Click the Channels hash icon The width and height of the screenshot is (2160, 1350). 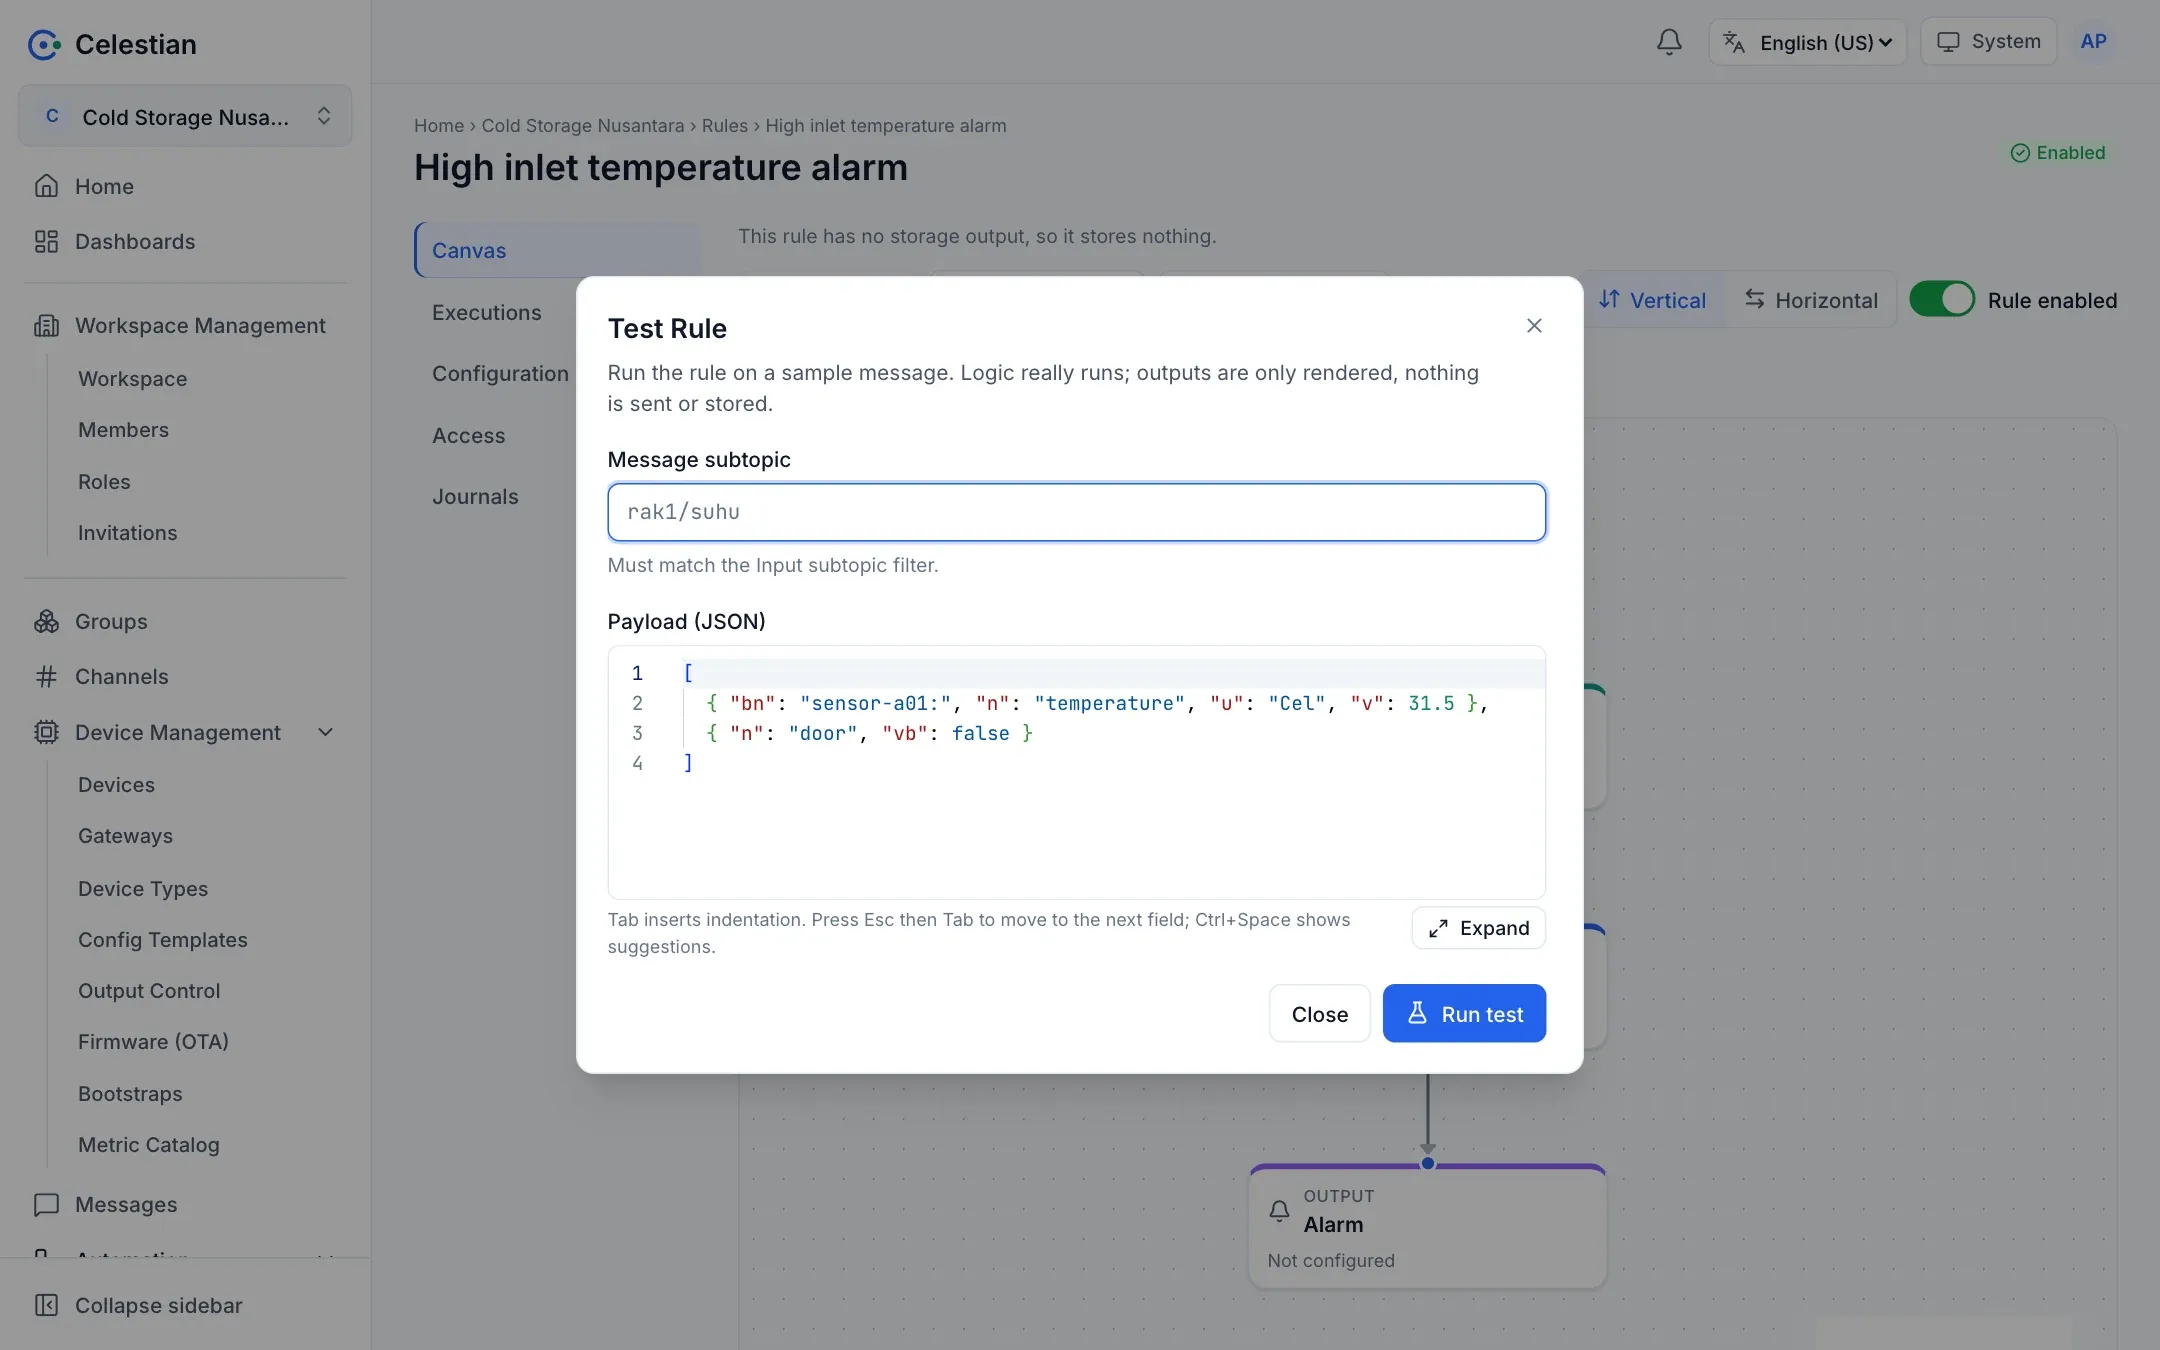[46, 676]
